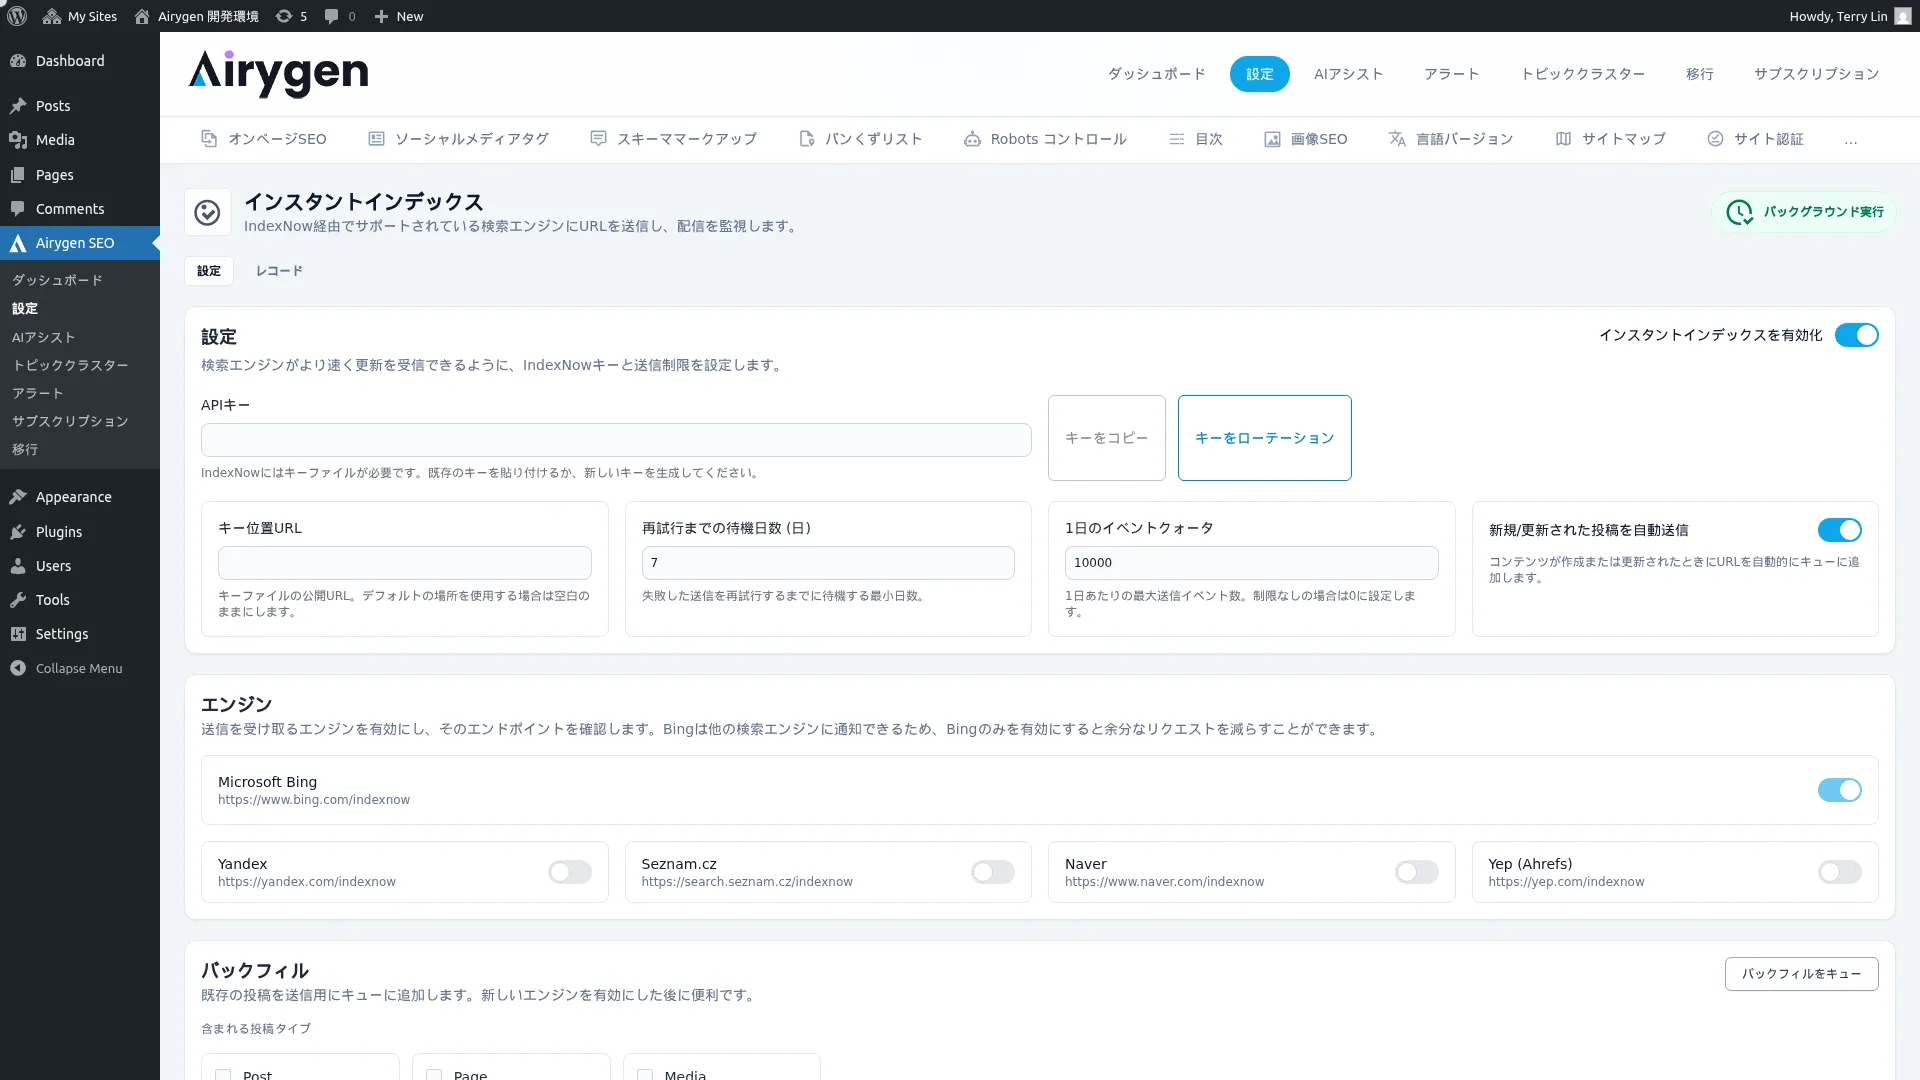This screenshot has width=1920, height=1080.
Task: Enable the Yep (Ahrefs) engine switch
Action: click(1840, 872)
